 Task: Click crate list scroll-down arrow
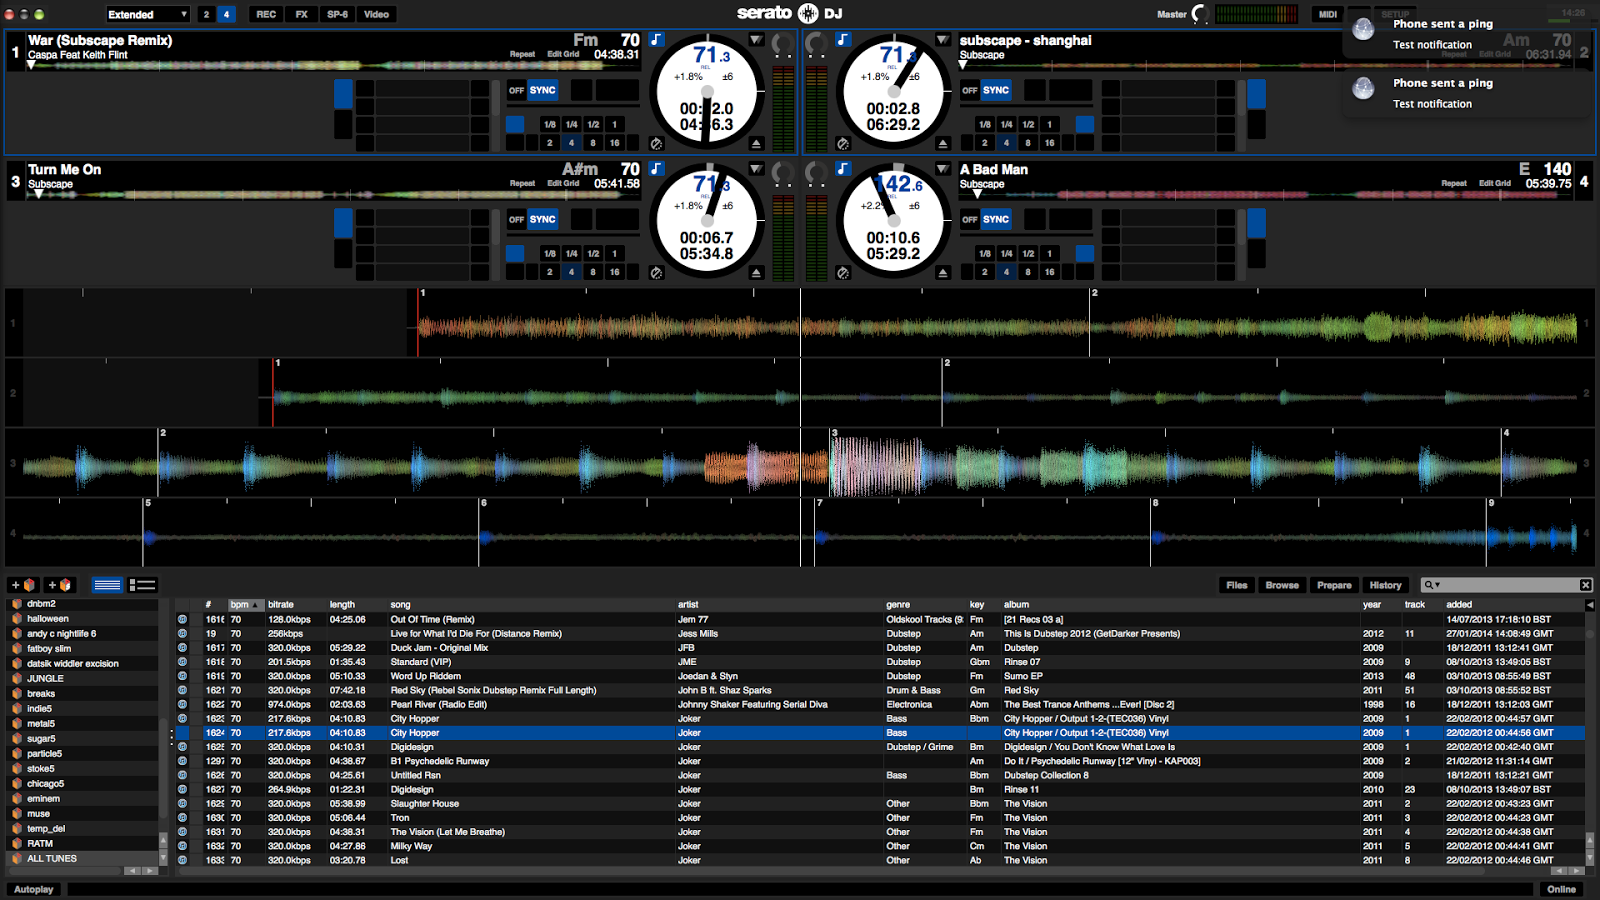click(x=163, y=858)
